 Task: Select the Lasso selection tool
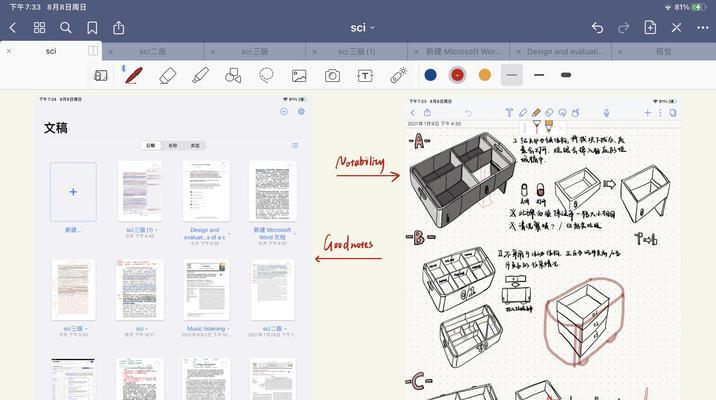[x=266, y=75]
